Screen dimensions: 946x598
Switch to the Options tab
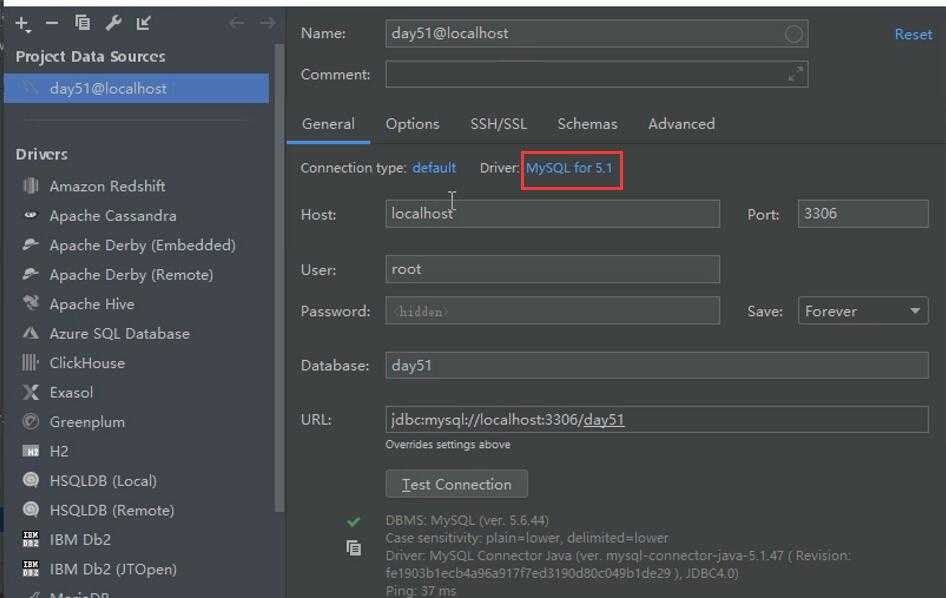tap(413, 124)
